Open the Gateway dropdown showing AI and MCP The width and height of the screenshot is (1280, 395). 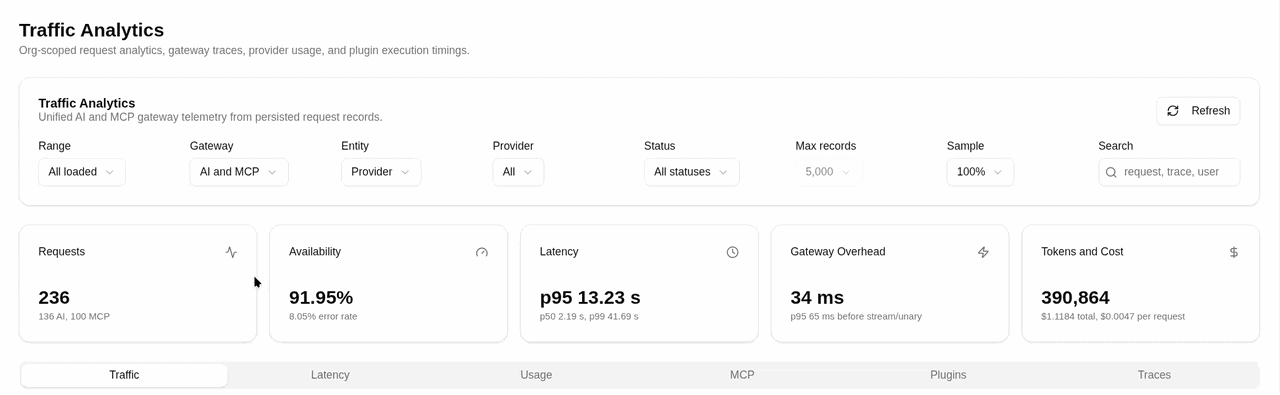pyautogui.click(x=239, y=172)
